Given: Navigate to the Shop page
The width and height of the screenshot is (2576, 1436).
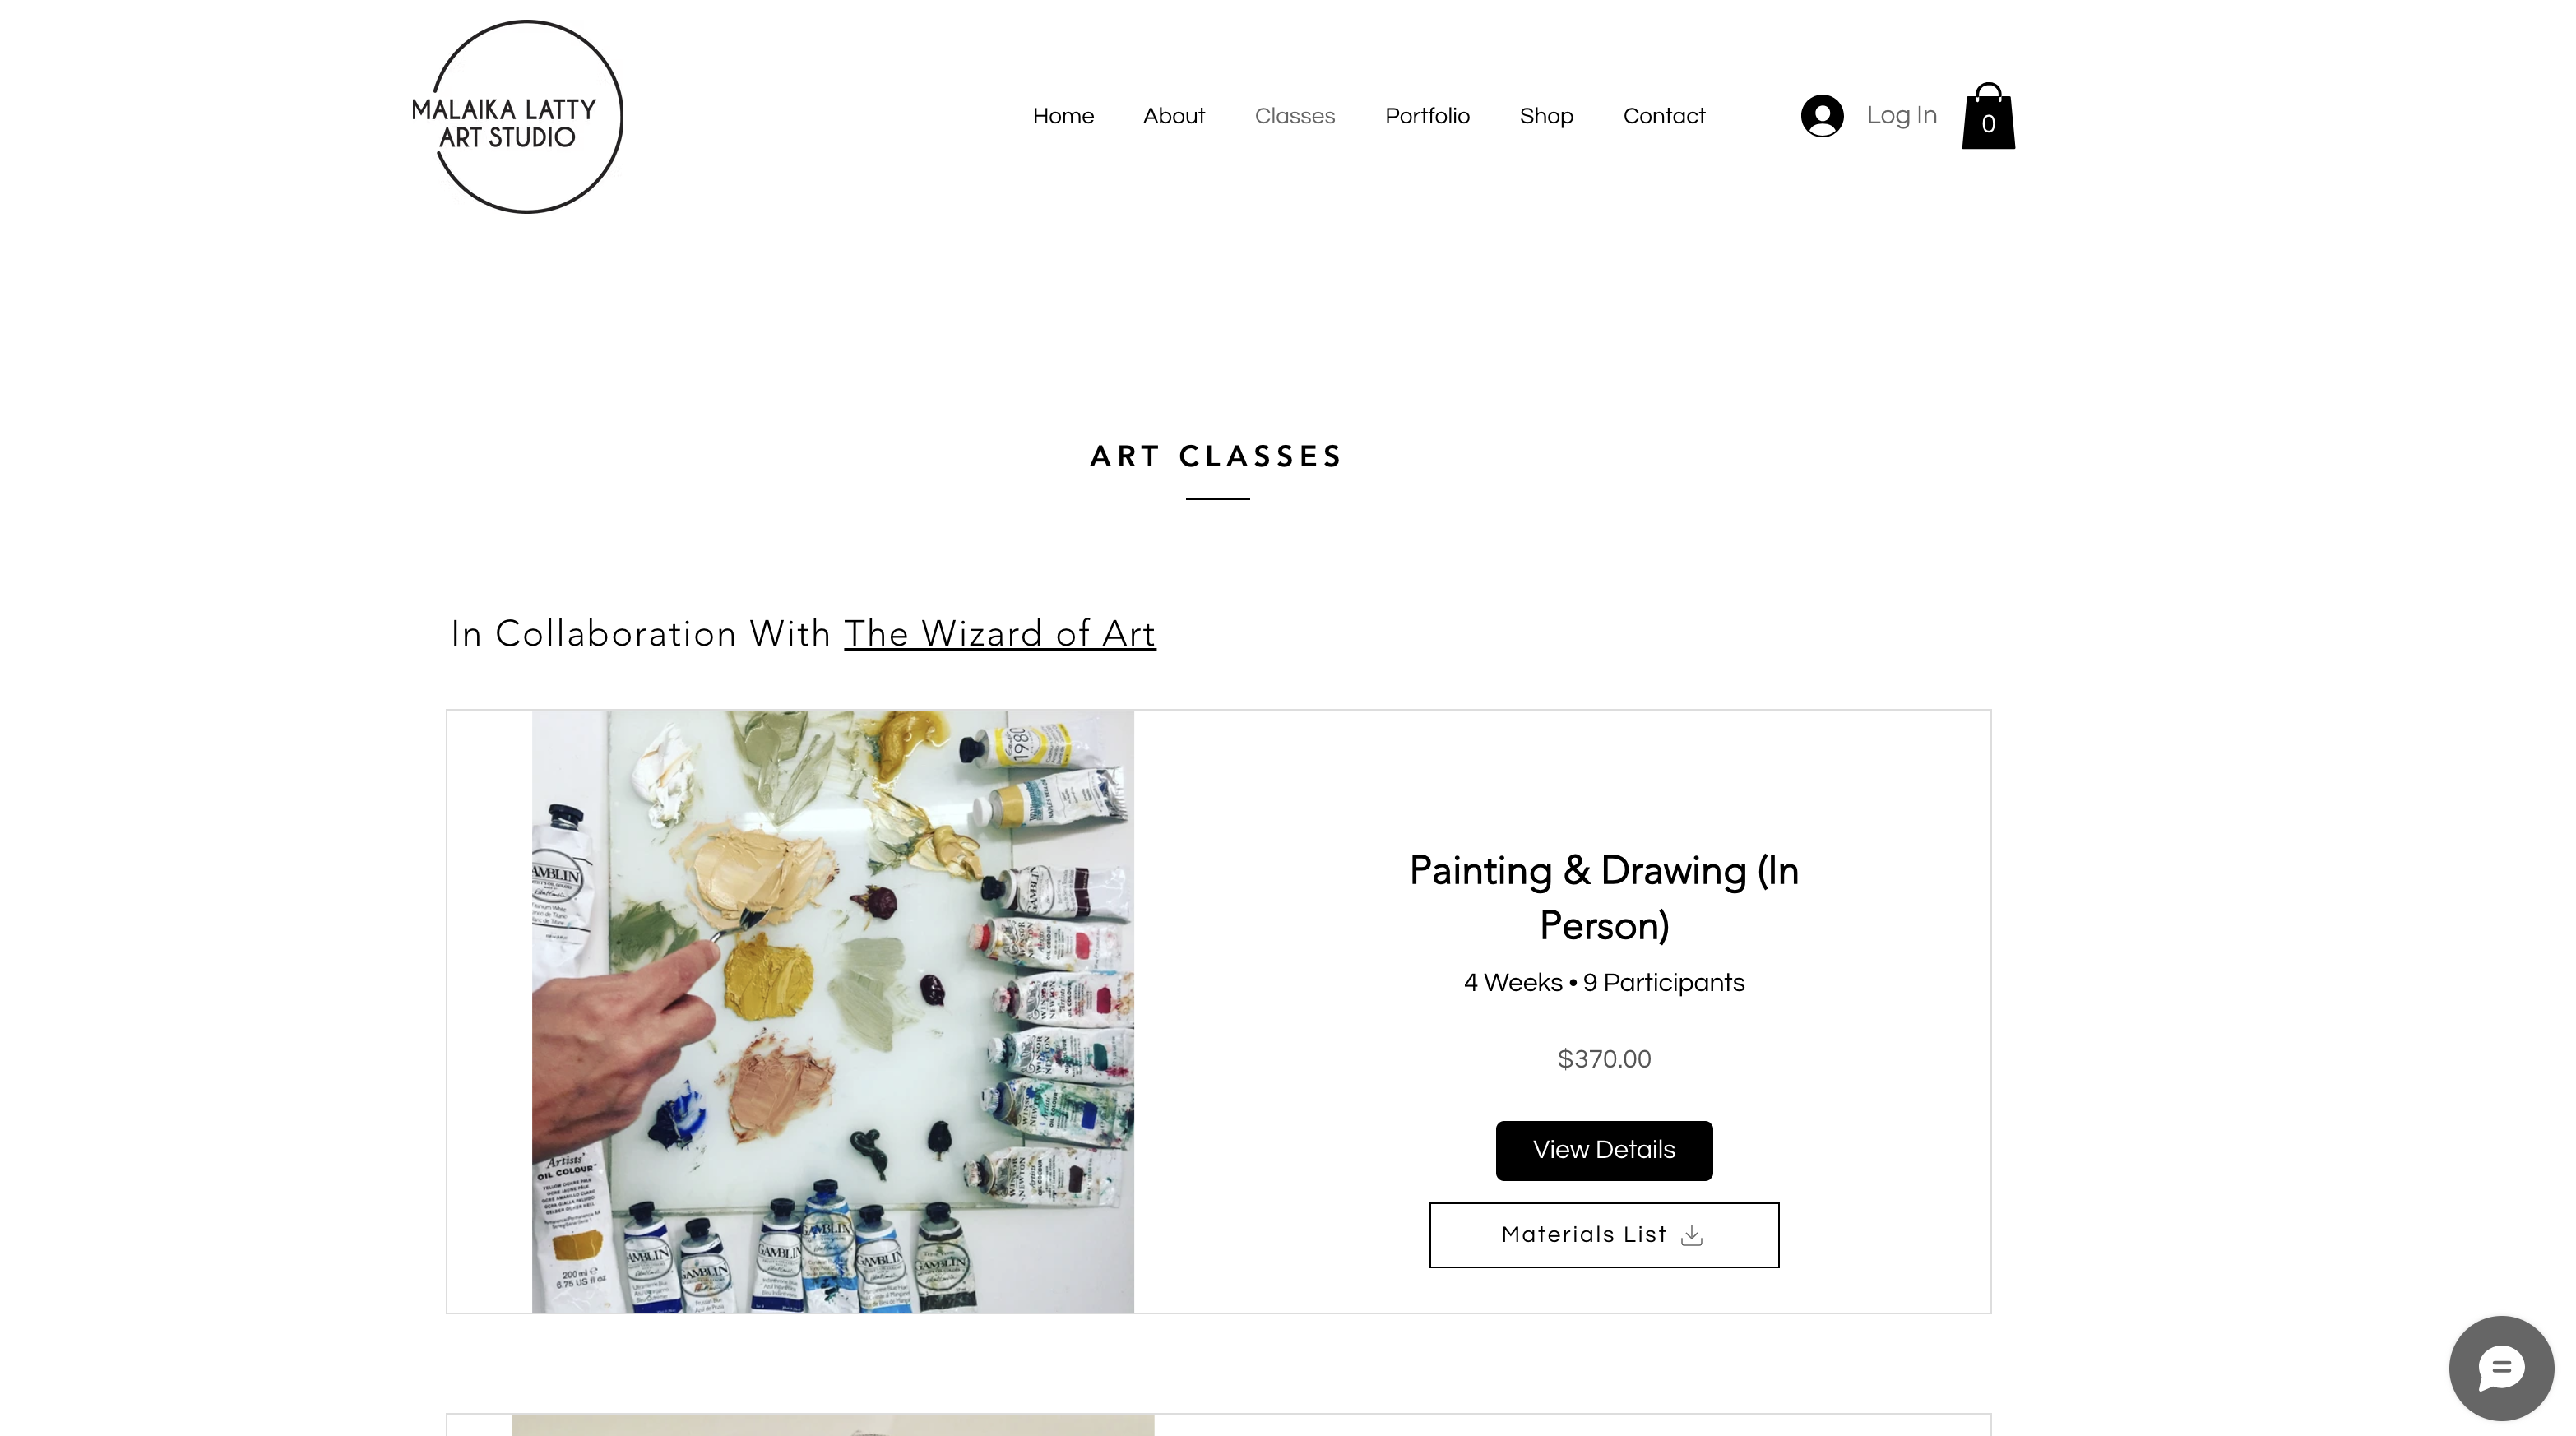Looking at the screenshot, I should 1546,116.
